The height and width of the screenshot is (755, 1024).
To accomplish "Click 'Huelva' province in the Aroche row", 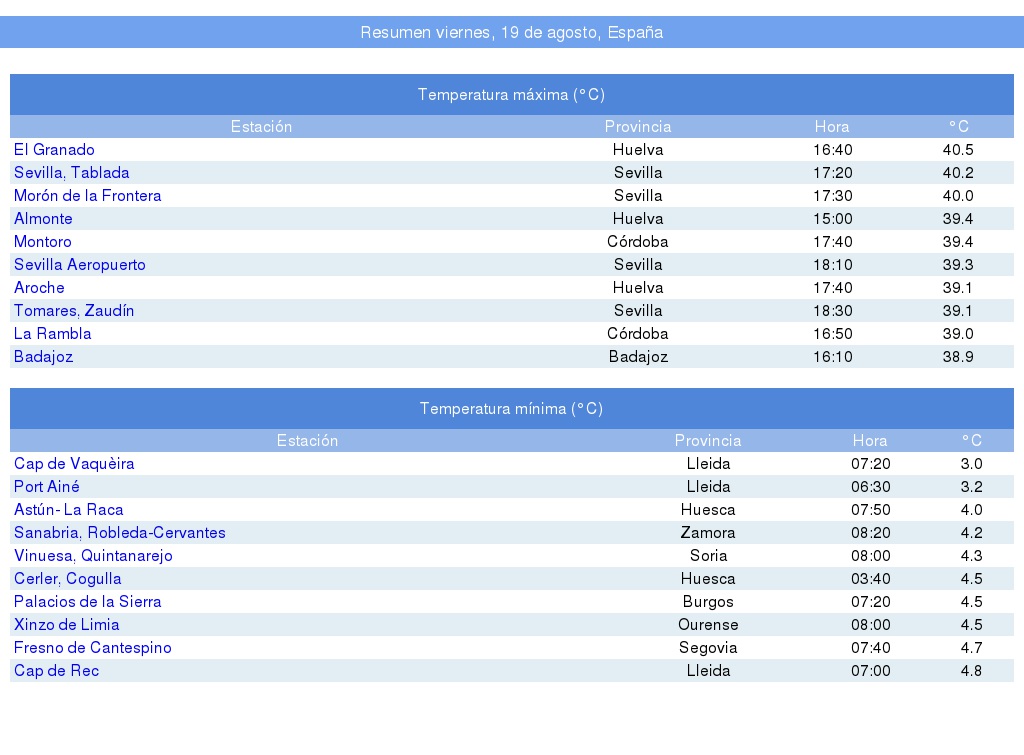I will pyautogui.click(x=638, y=287).
